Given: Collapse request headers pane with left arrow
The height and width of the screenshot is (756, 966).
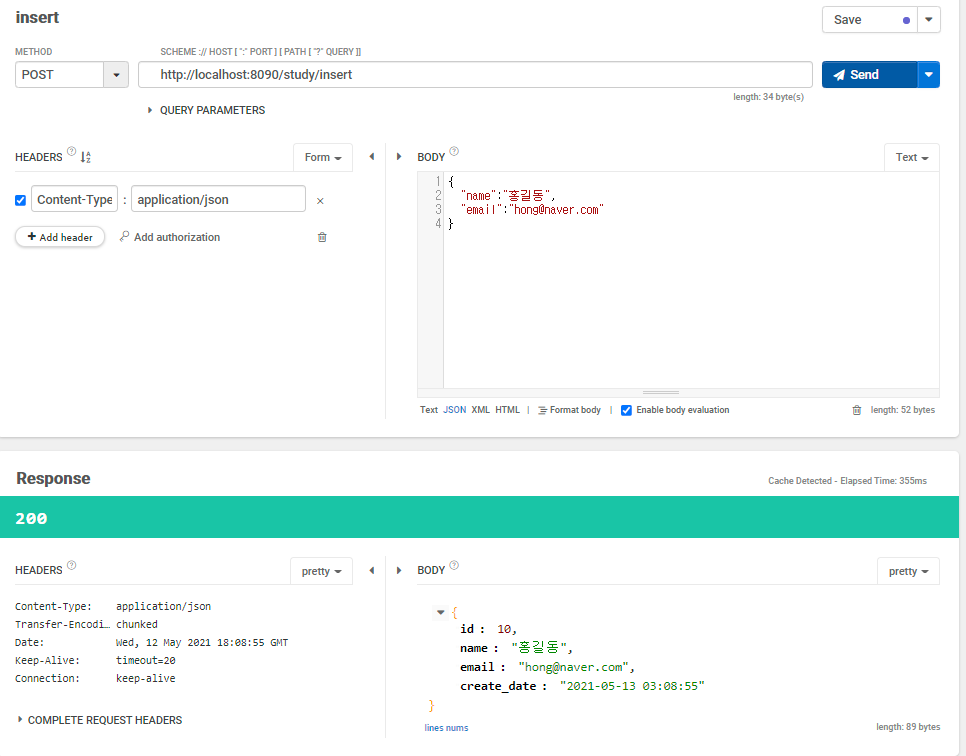Looking at the screenshot, I should 371,156.
